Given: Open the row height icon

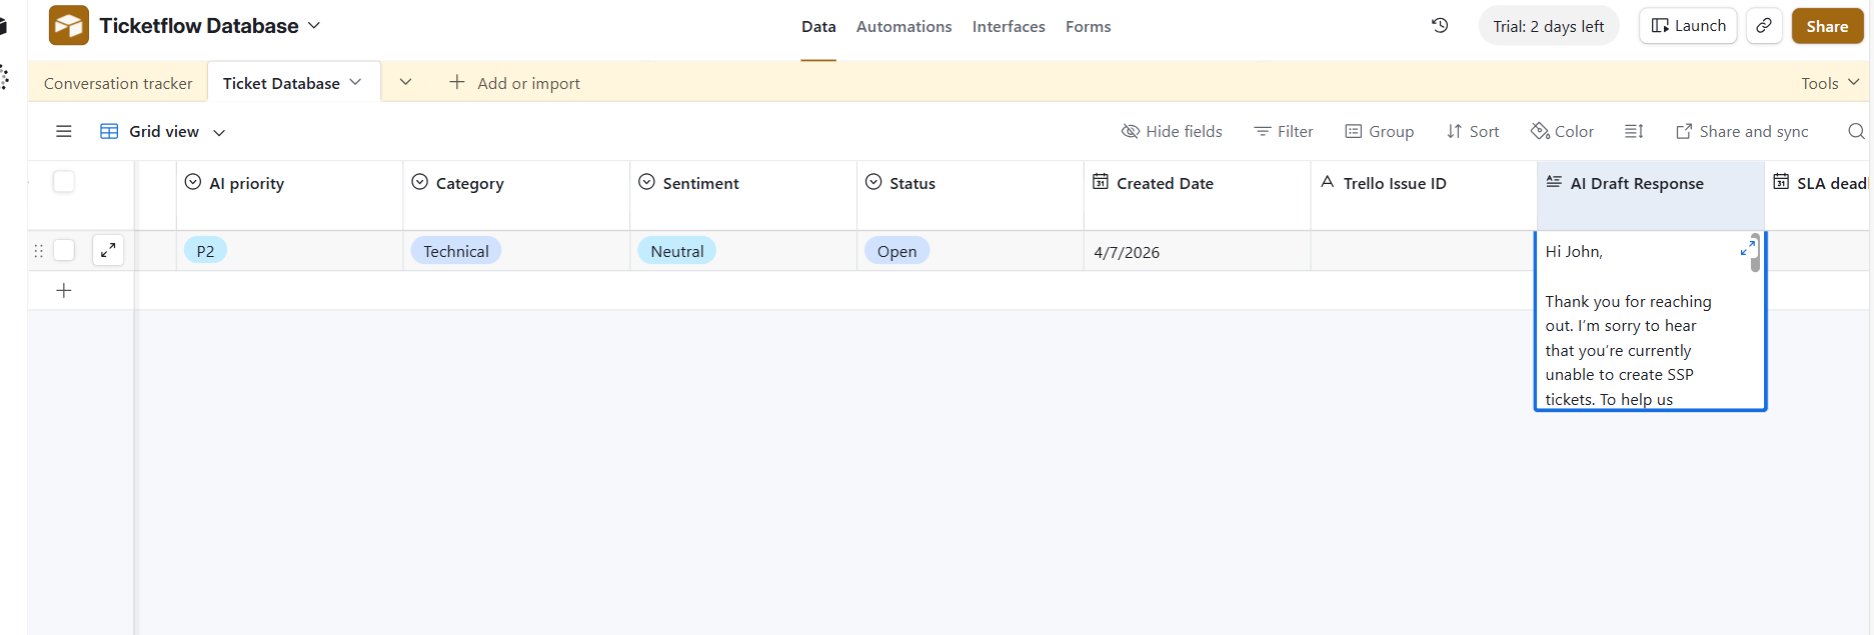Looking at the screenshot, I should (1634, 131).
